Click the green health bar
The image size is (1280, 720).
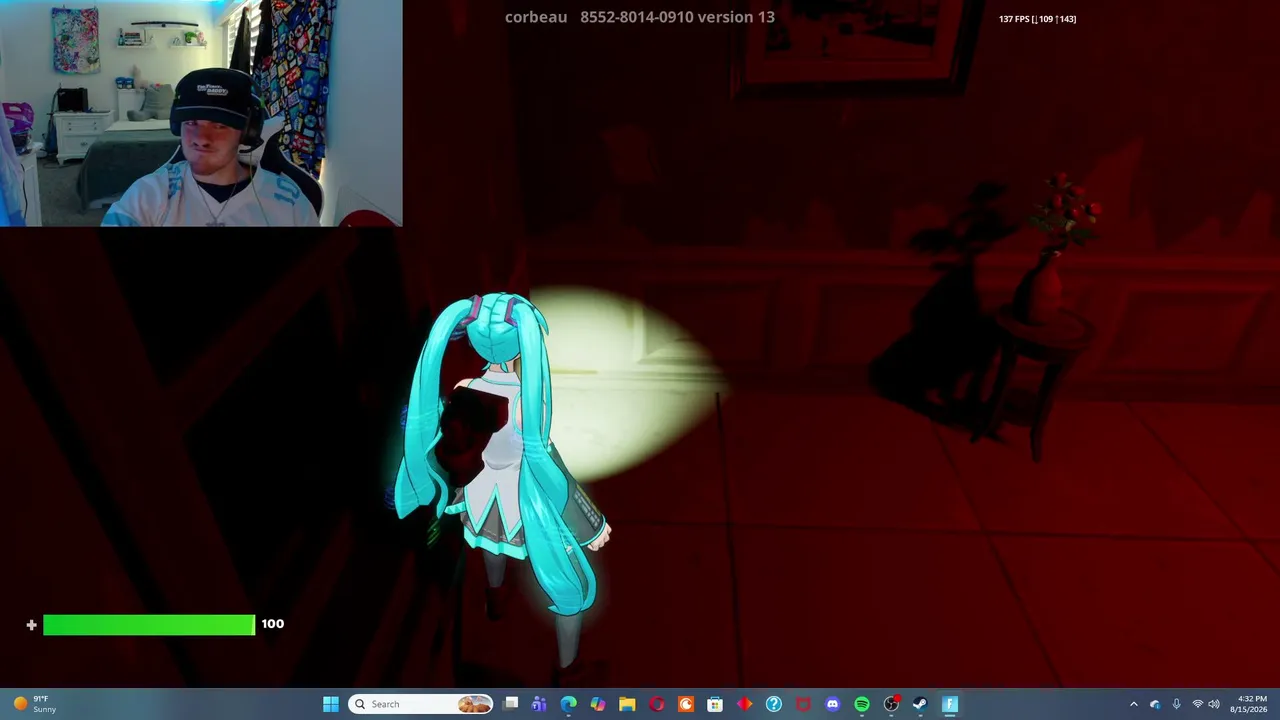pos(149,625)
